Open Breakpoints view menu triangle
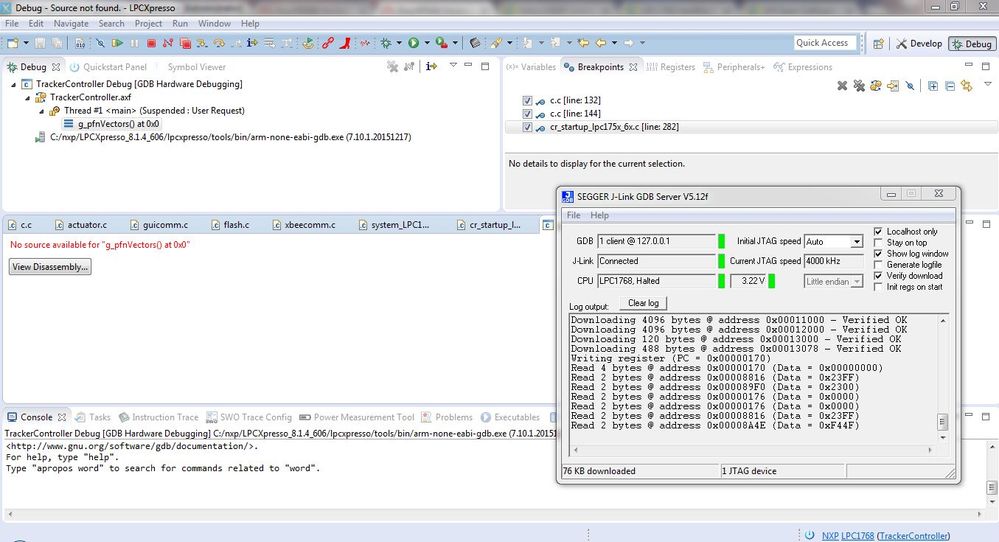This screenshot has height=542, width=999. click(x=988, y=84)
